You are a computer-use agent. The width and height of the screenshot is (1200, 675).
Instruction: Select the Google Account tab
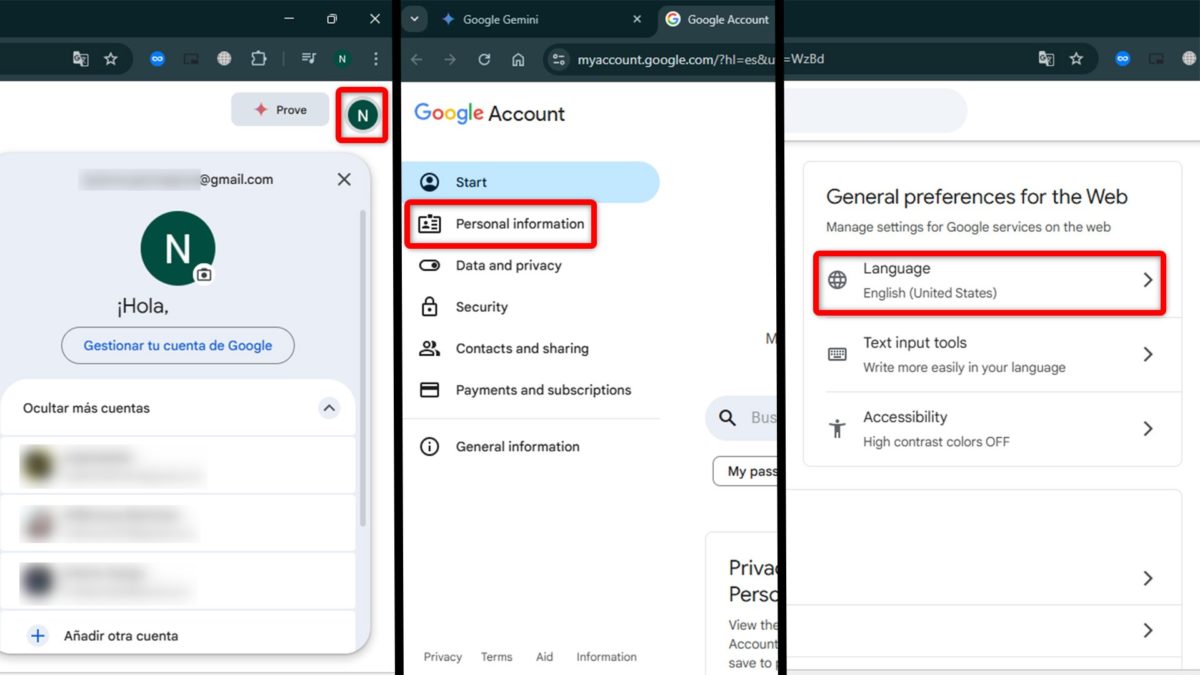tap(716, 19)
